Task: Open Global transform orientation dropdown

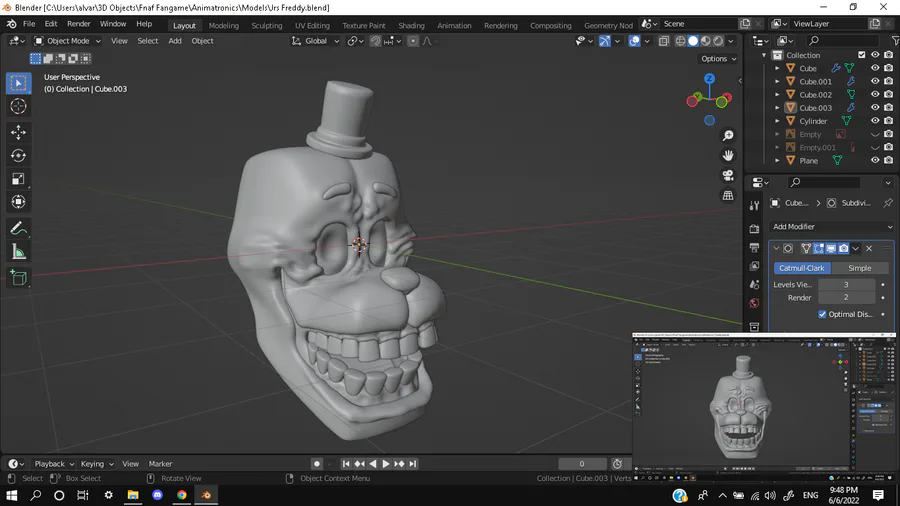Action: [x=316, y=41]
